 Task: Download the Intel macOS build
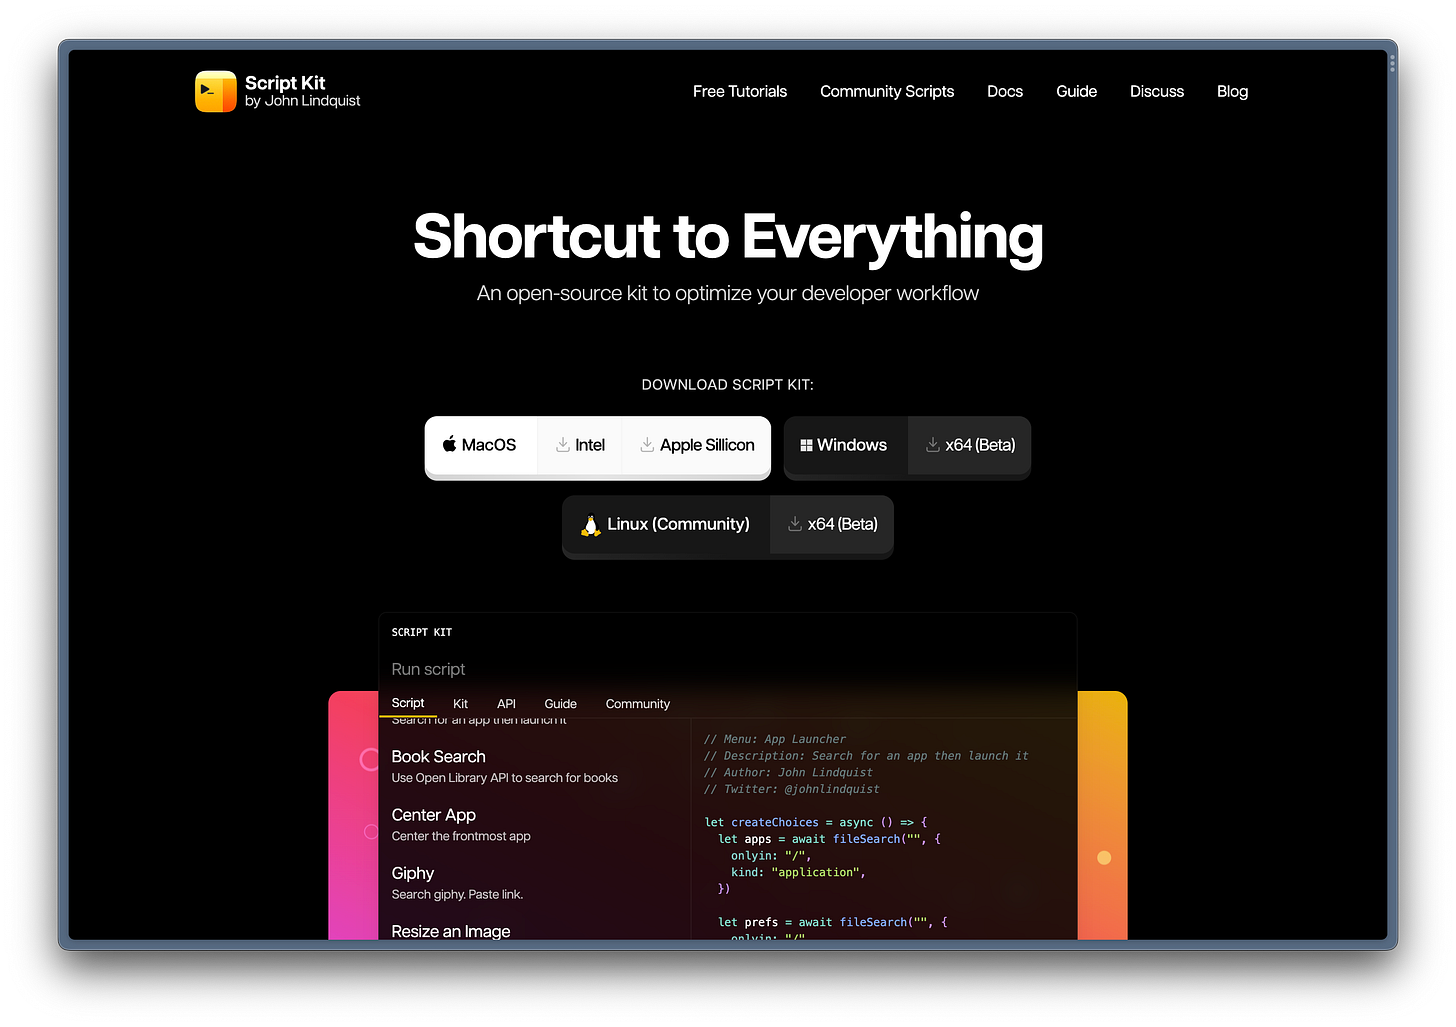tap(580, 445)
